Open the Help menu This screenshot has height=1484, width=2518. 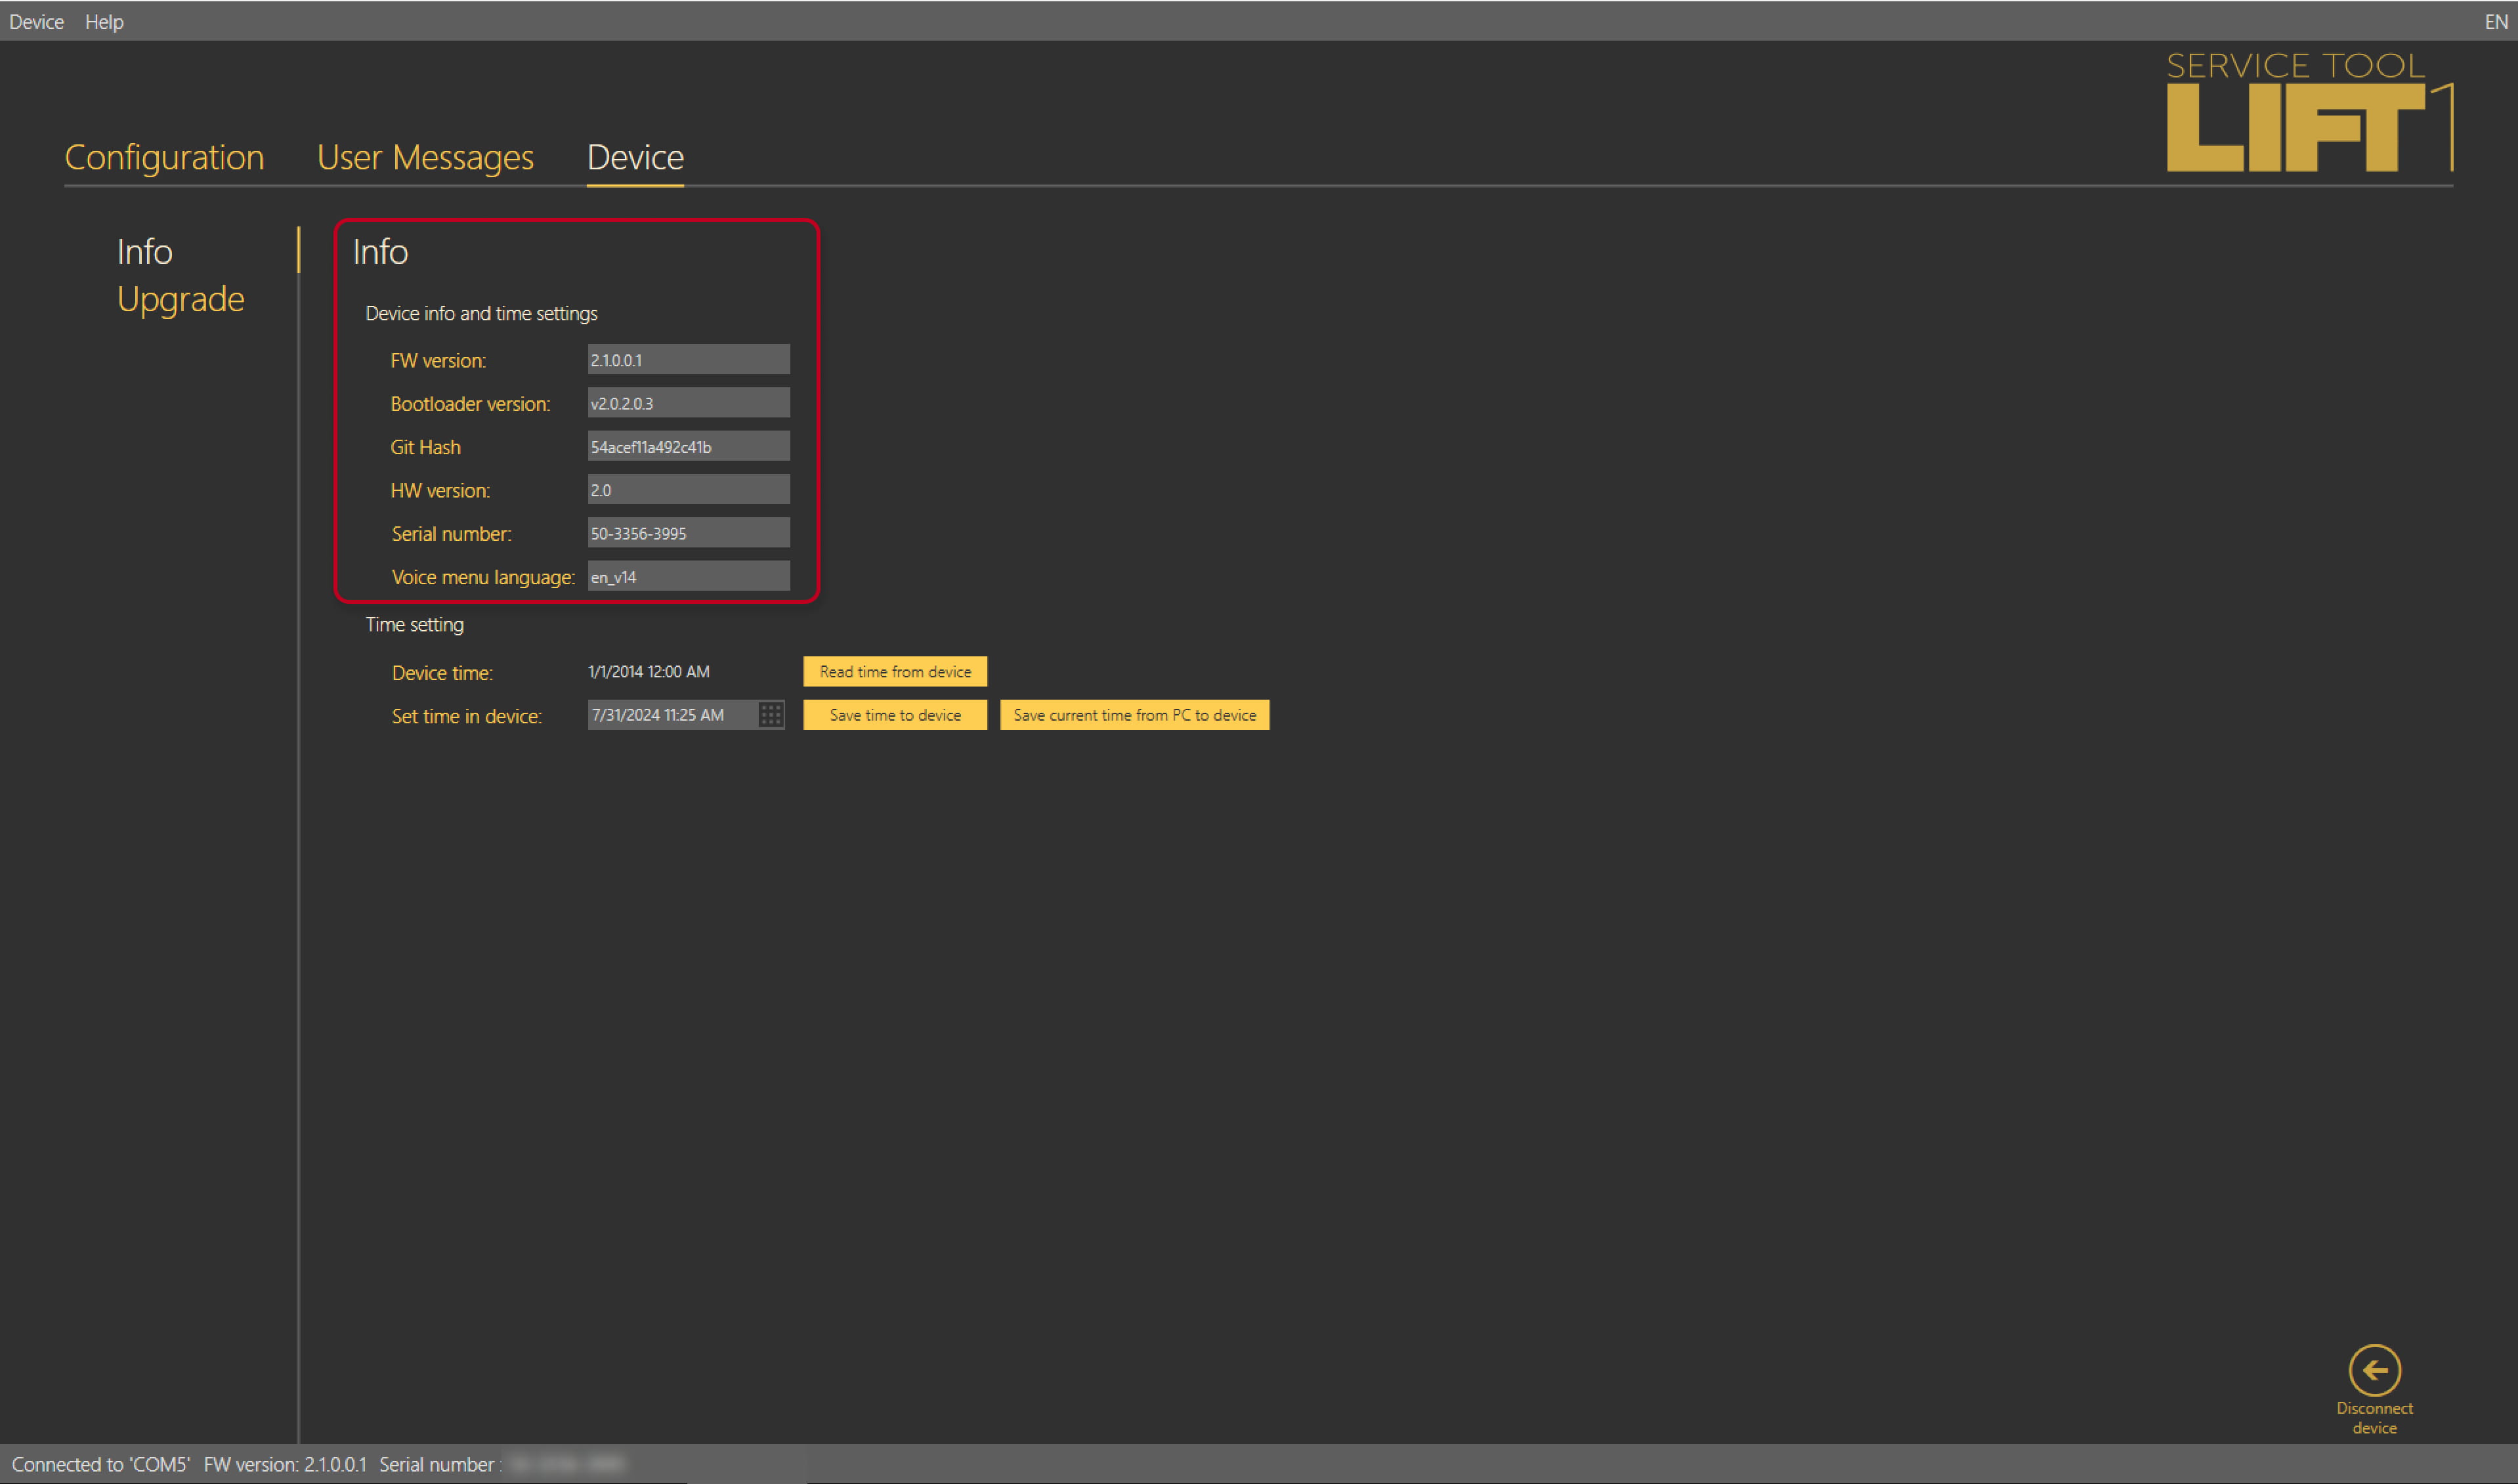point(104,21)
